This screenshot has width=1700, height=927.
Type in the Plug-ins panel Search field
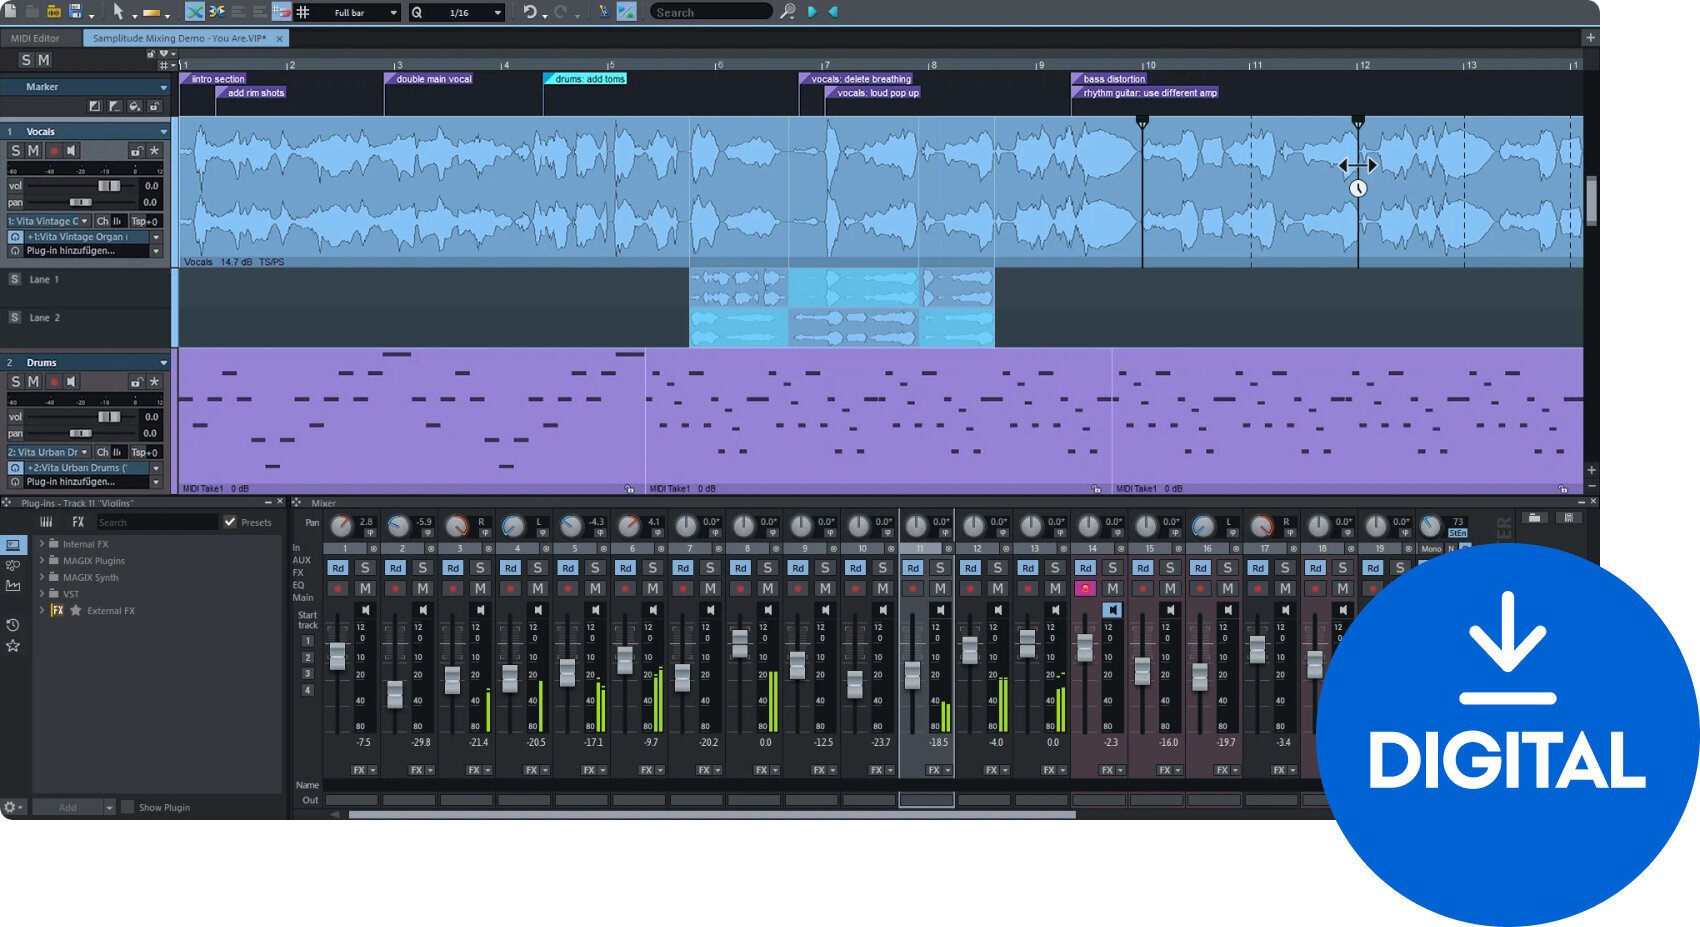point(156,522)
